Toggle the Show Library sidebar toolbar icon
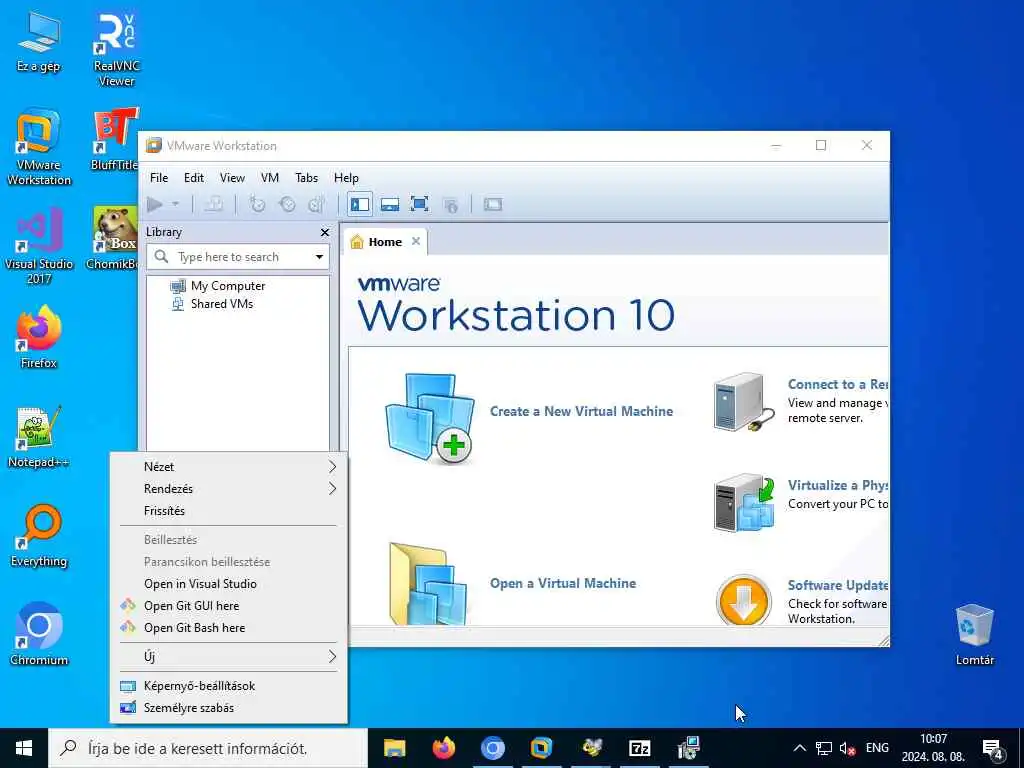Image resolution: width=1024 pixels, height=768 pixels. point(360,204)
